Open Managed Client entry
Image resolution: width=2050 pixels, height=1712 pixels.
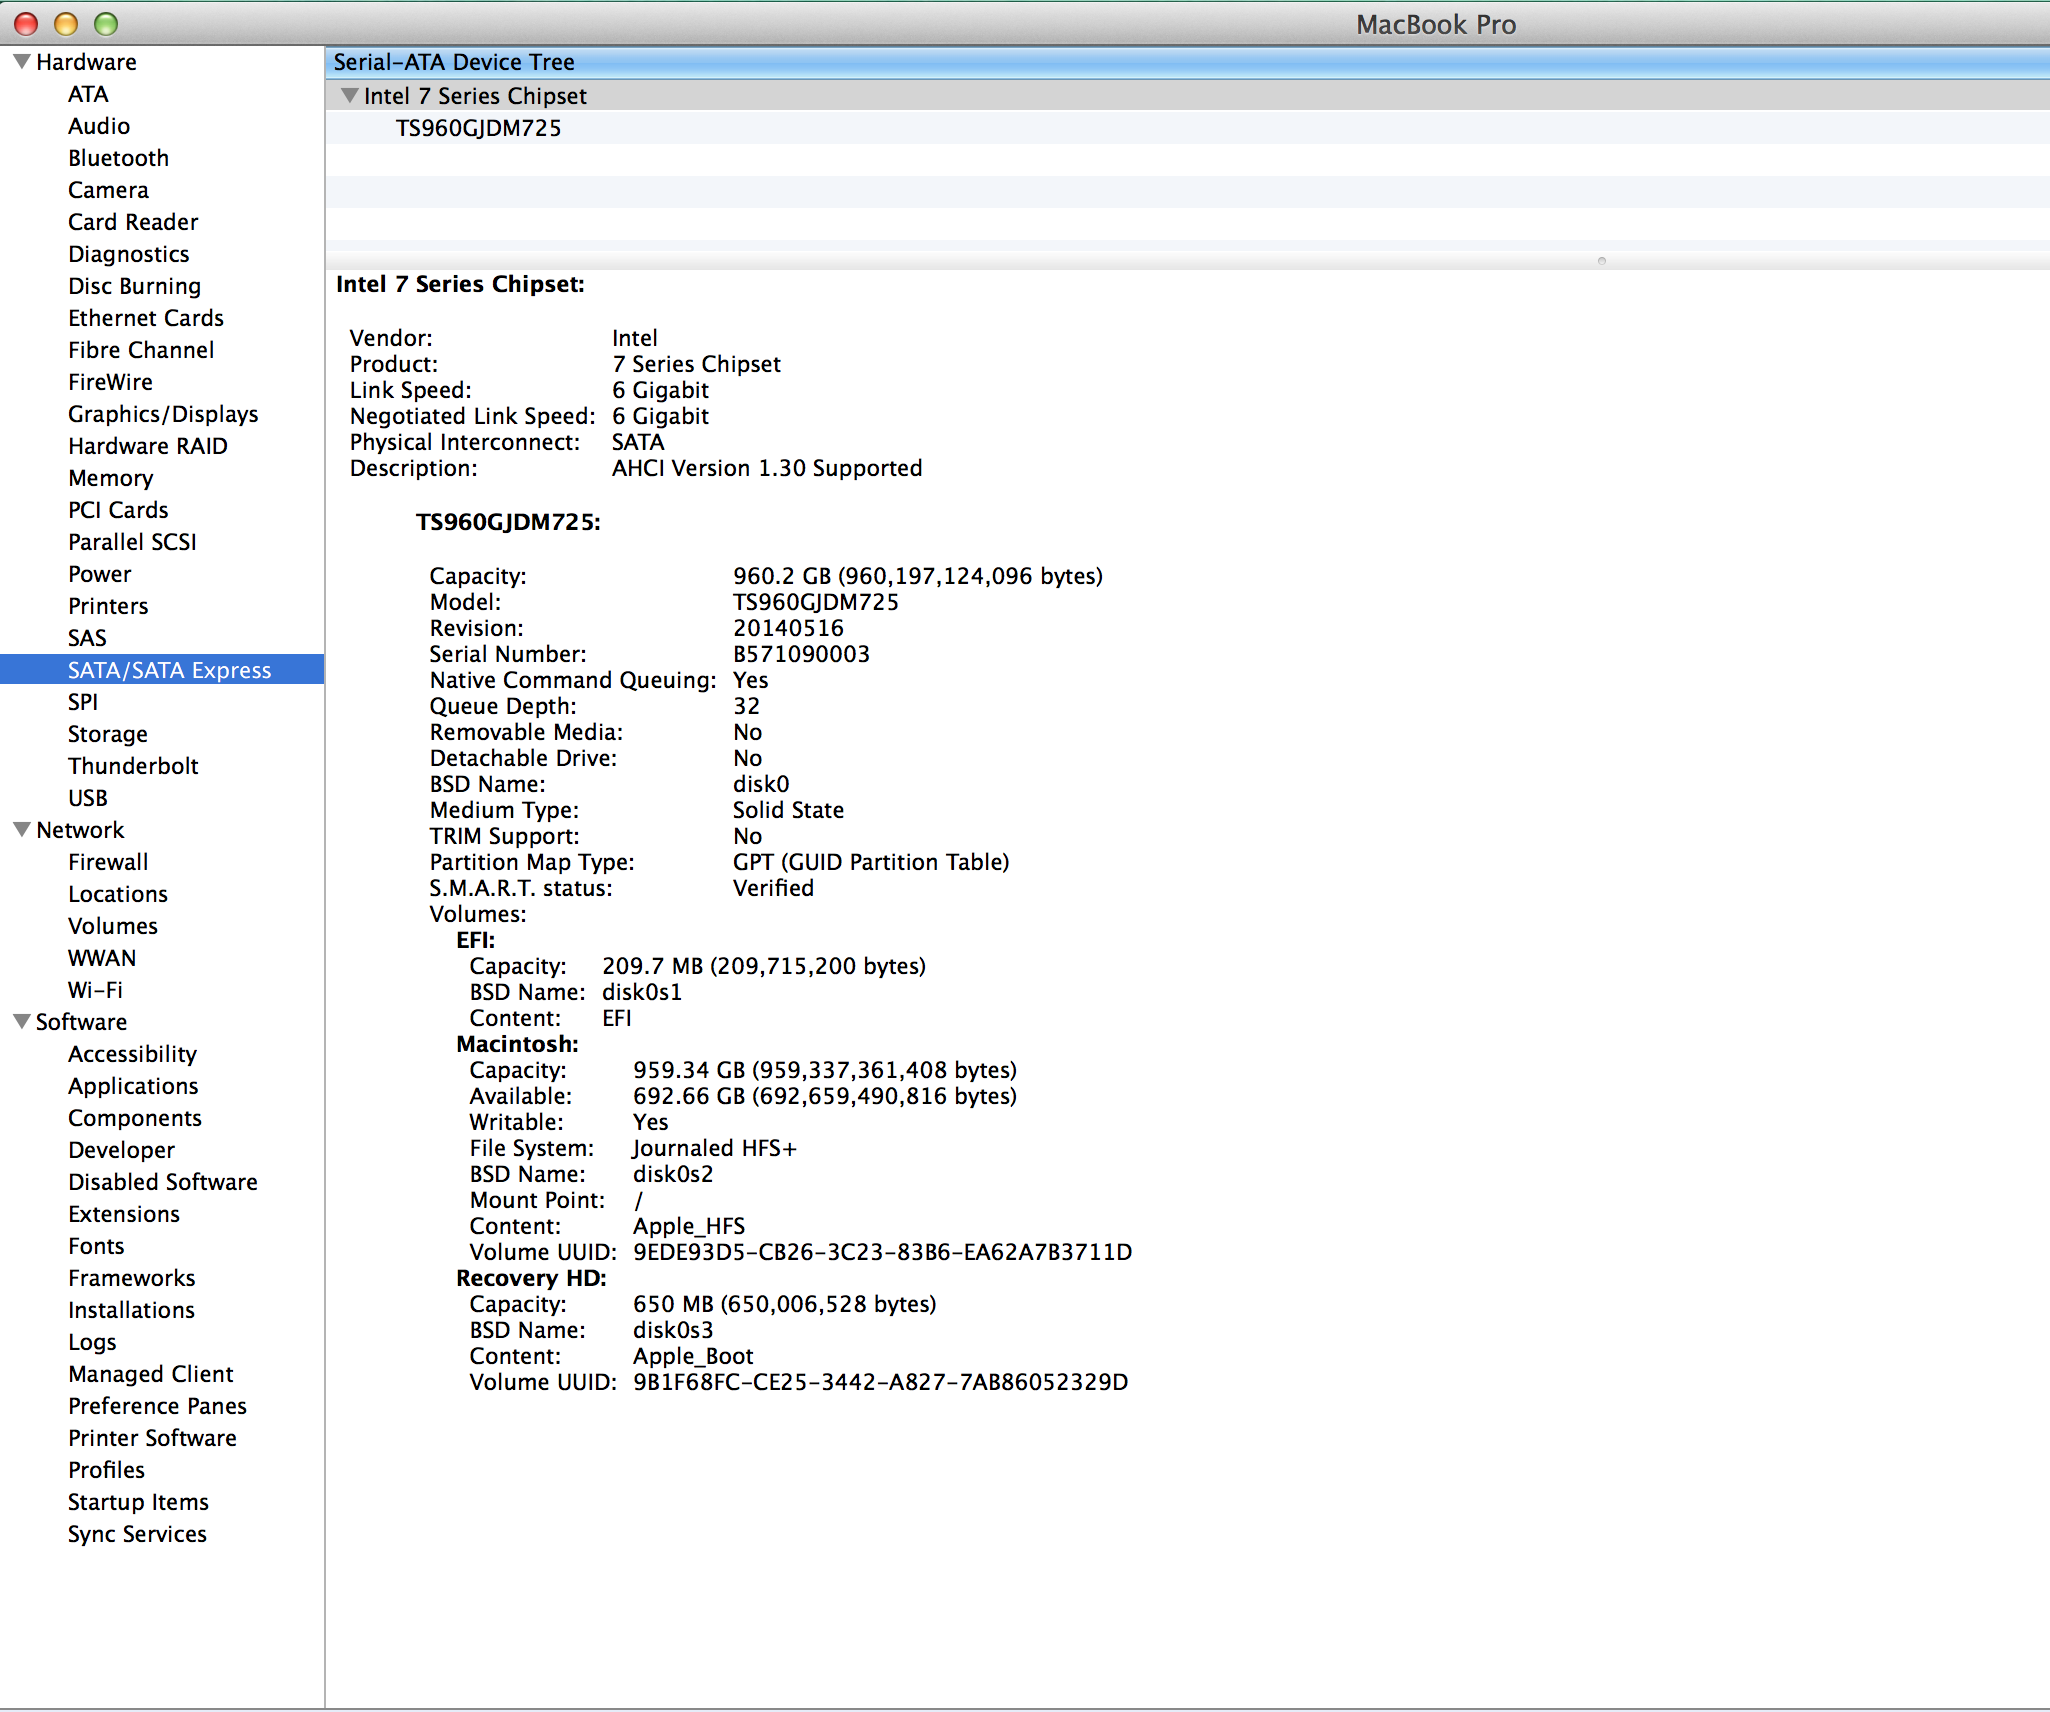pos(151,1374)
